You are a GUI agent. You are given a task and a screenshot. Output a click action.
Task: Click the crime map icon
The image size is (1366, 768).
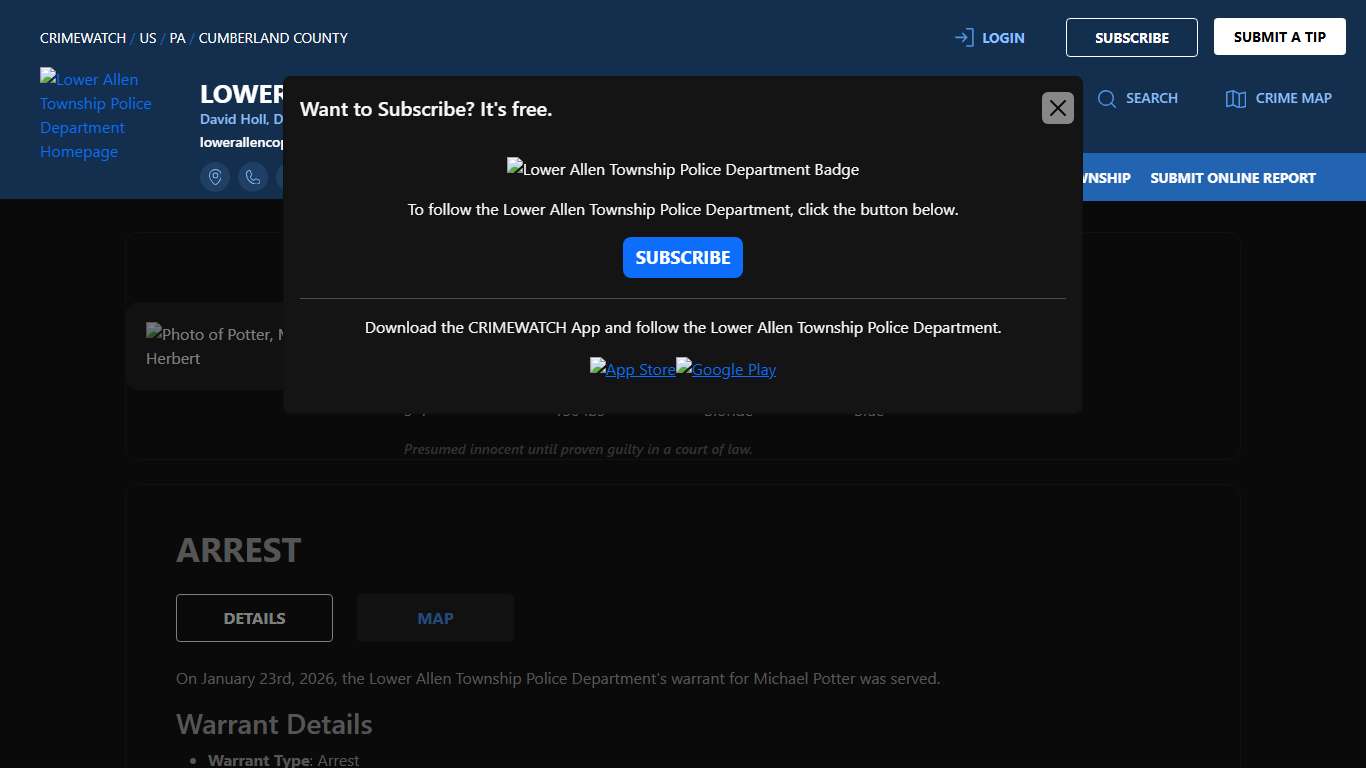(1236, 98)
